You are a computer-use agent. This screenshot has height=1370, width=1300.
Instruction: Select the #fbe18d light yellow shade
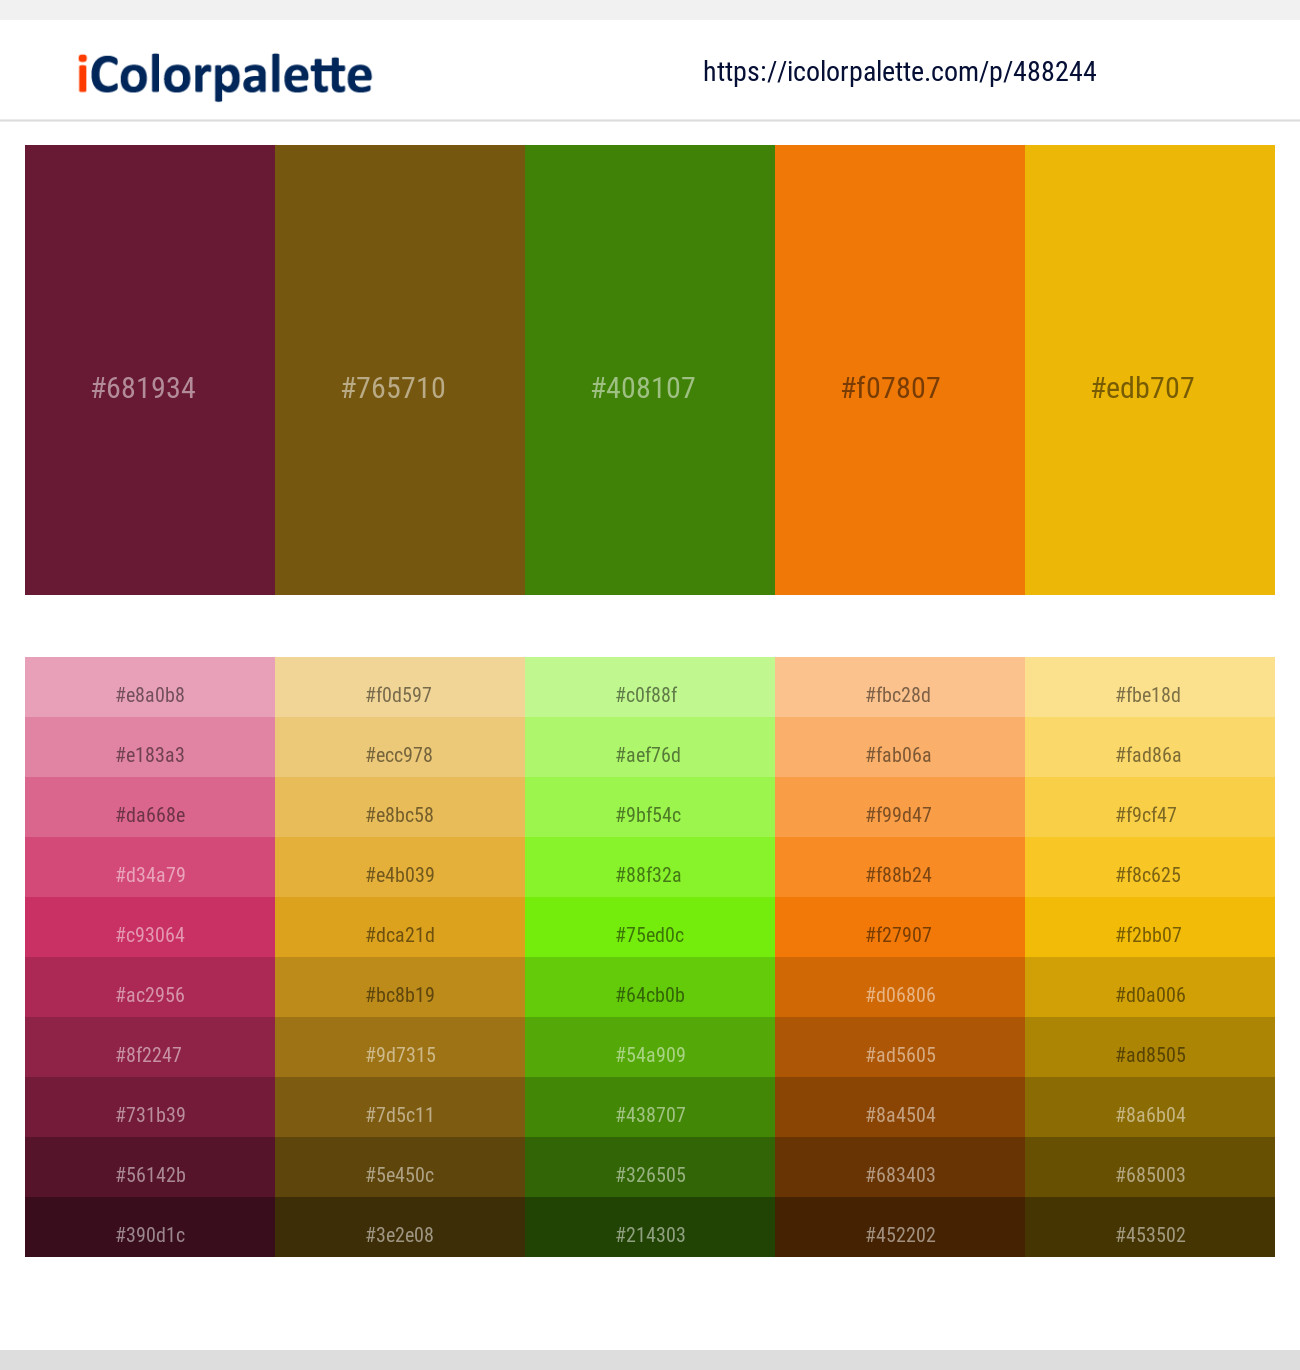[x=1150, y=695]
